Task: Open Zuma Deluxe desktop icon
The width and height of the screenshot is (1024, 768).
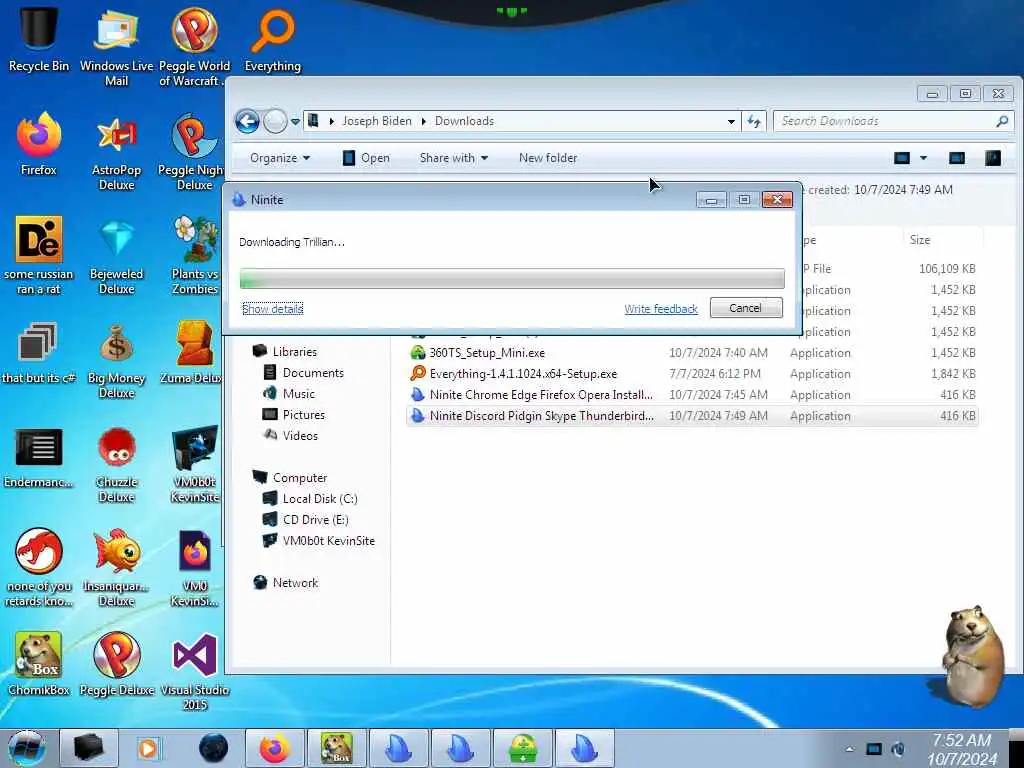Action: (x=193, y=353)
